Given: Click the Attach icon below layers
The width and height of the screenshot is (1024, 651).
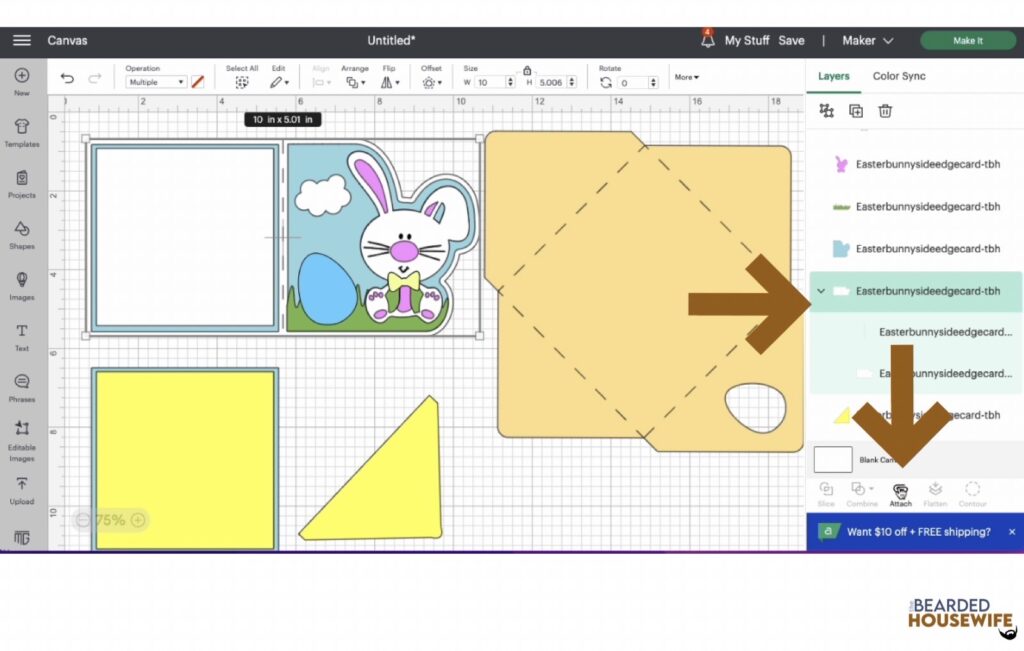Looking at the screenshot, I should point(900,491).
